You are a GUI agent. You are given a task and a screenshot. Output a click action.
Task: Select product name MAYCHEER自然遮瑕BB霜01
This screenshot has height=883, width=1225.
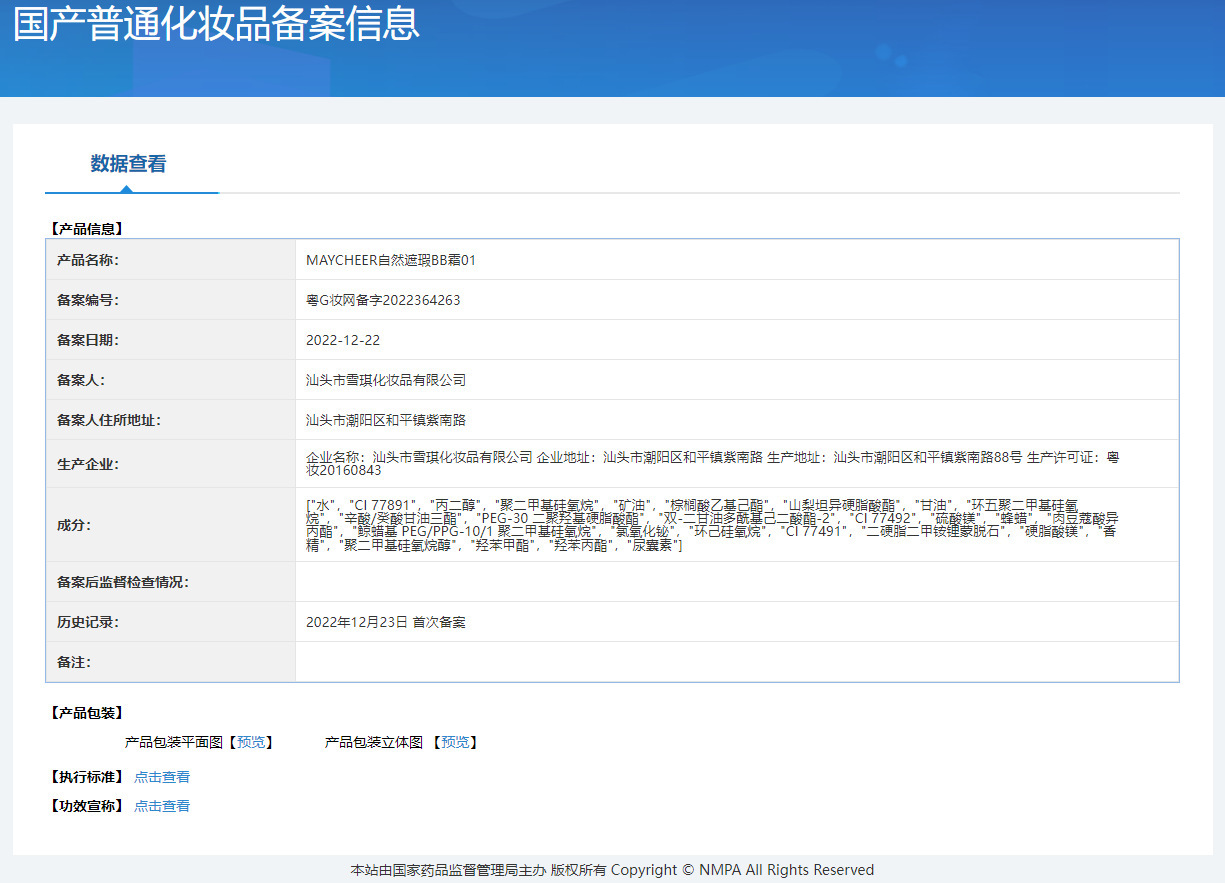[x=391, y=260]
